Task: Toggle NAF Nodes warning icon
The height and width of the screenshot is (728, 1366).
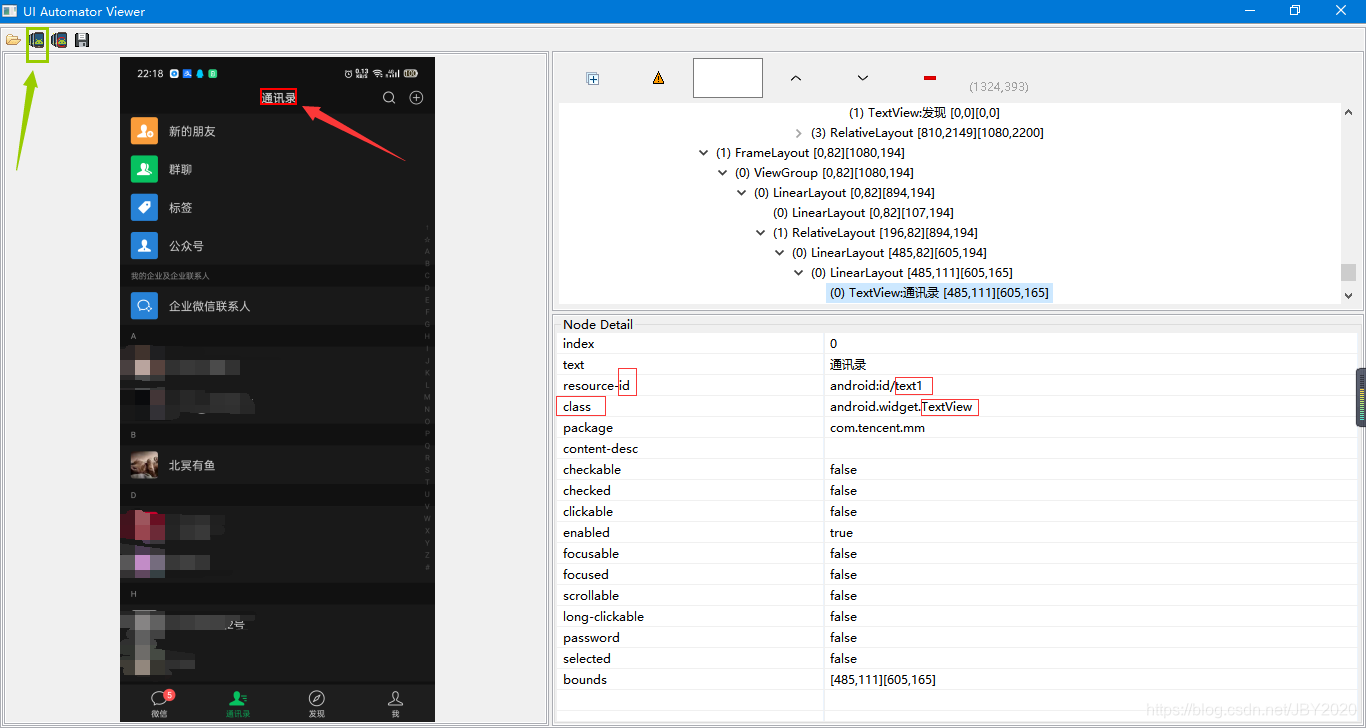Action: click(x=658, y=78)
